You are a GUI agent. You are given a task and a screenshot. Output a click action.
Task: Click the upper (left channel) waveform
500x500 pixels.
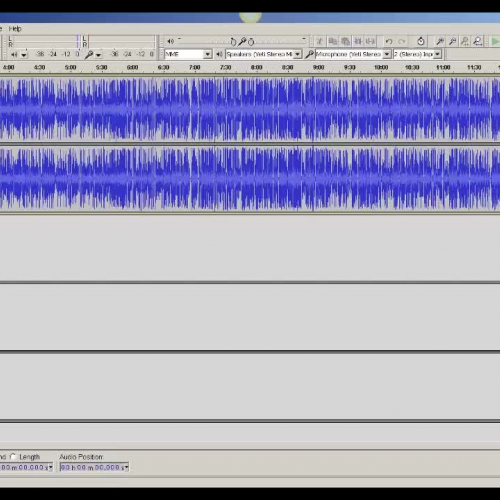tap(250, 109)
